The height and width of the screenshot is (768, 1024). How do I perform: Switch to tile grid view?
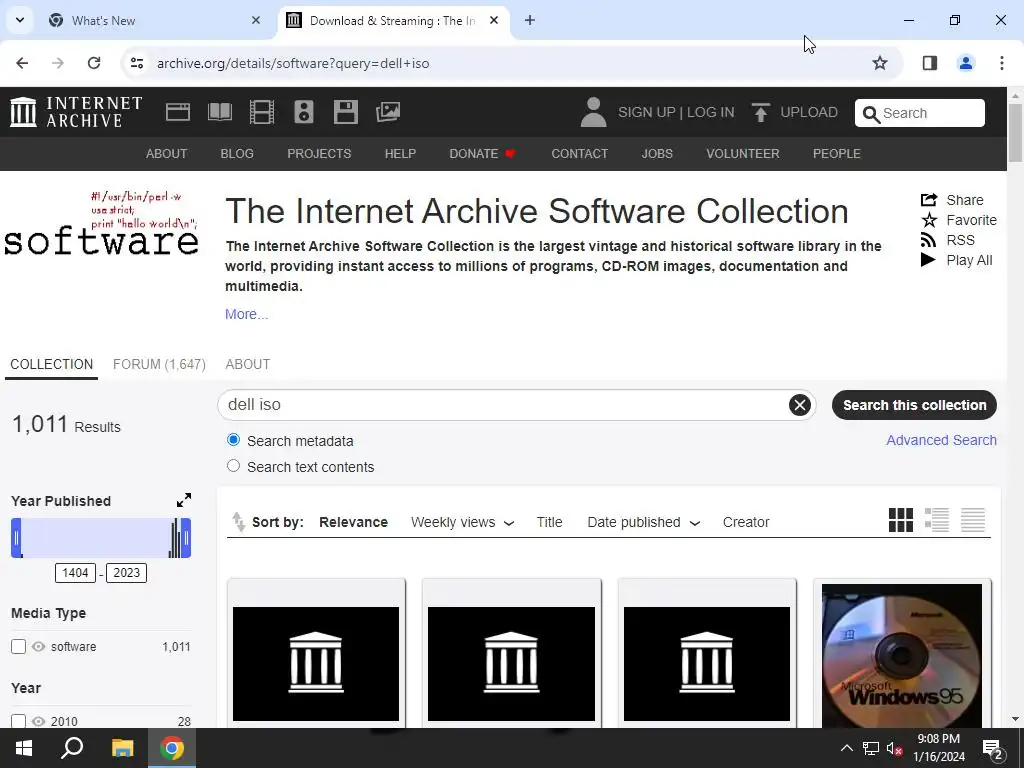[901, 520]
